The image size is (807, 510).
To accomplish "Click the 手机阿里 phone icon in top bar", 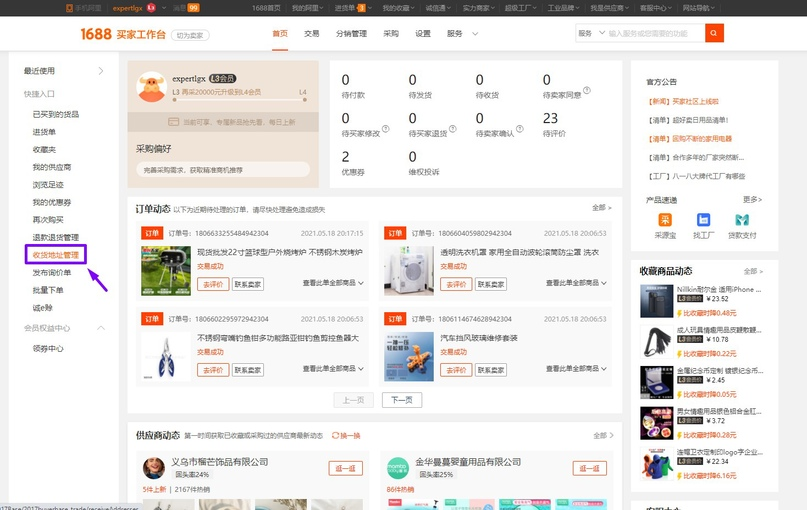I will [69, 8].
